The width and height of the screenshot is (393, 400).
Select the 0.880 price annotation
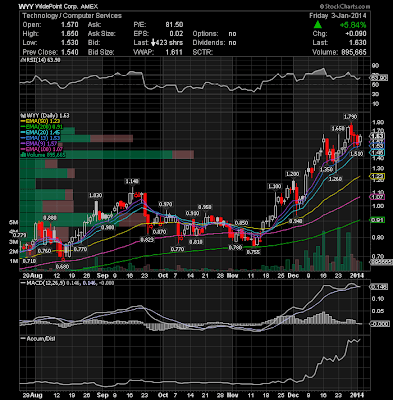click(x=50, y=218)
